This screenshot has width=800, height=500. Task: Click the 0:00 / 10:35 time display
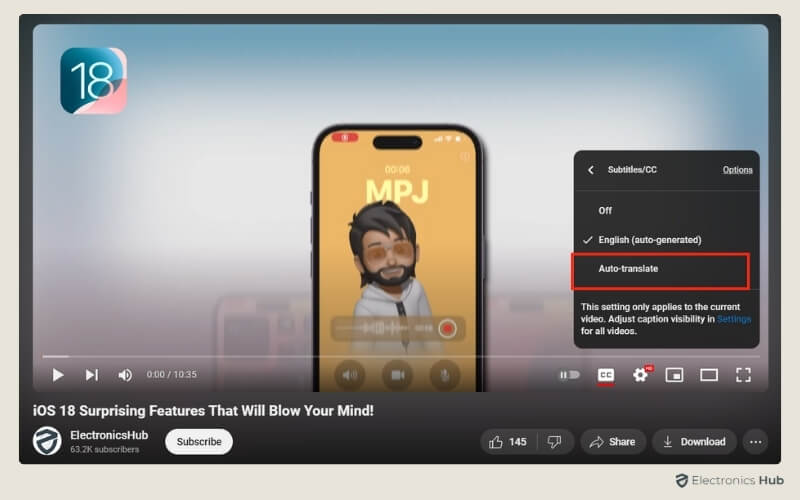click(x=171, y=374)
